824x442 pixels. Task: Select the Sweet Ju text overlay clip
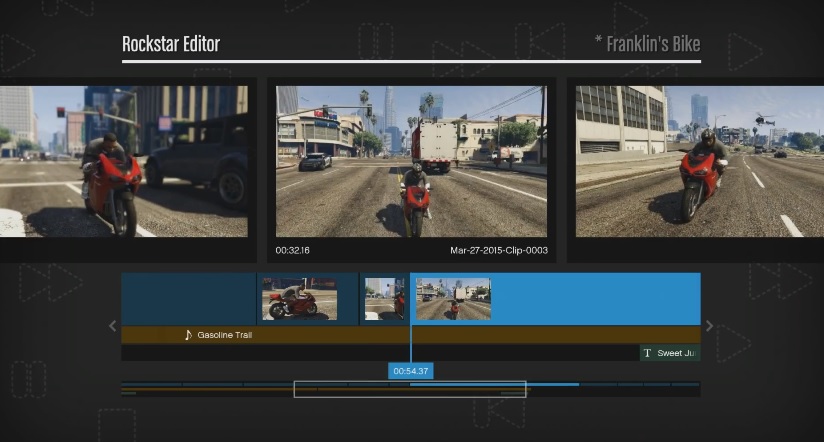(x=670, y=353)
